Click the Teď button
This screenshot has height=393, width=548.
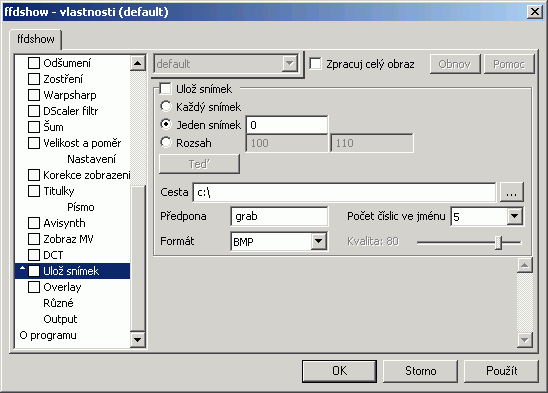199,164
